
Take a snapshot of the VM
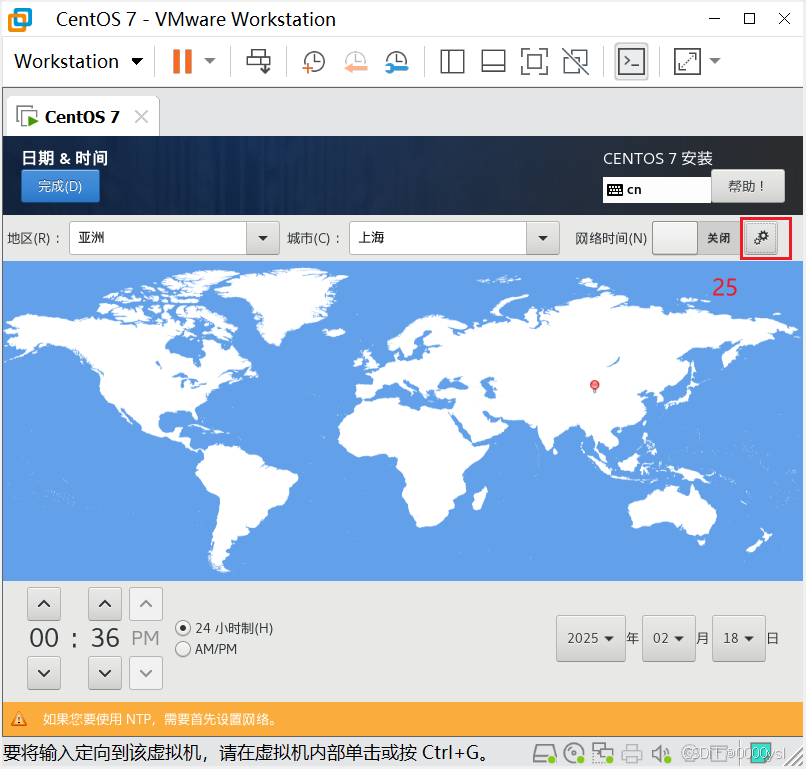pos(314,62)
